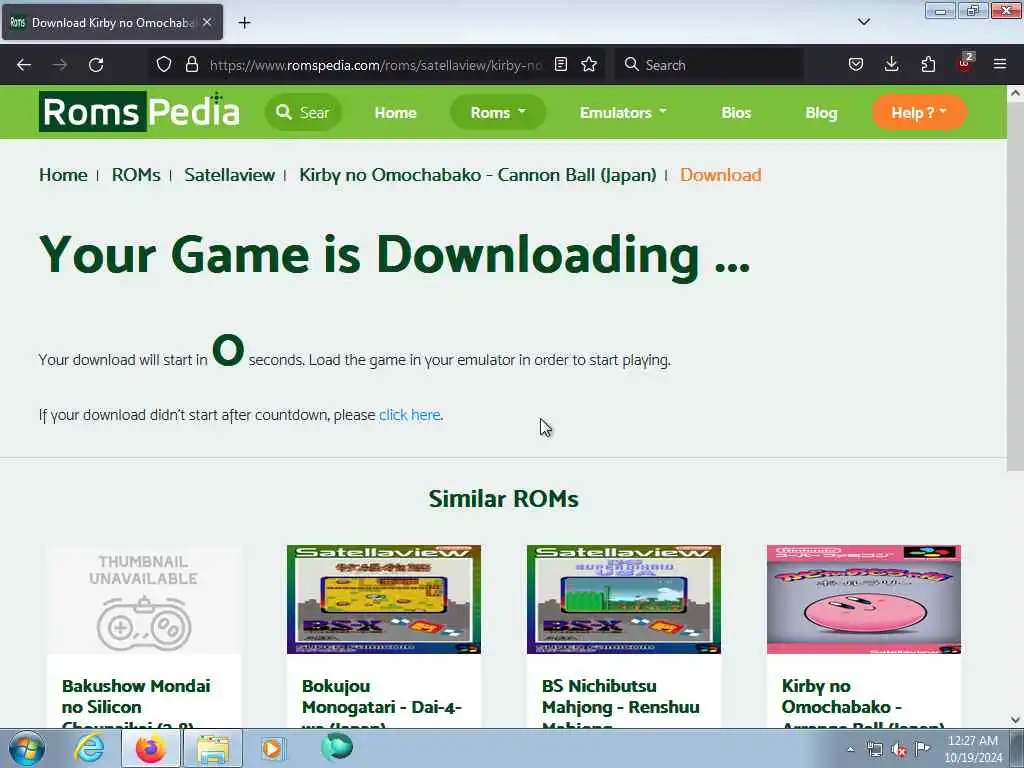This screenshot has width=1024, height=768.
Task: Click the Satellaview breadcrumb link
Action: (x=229, y=175)
